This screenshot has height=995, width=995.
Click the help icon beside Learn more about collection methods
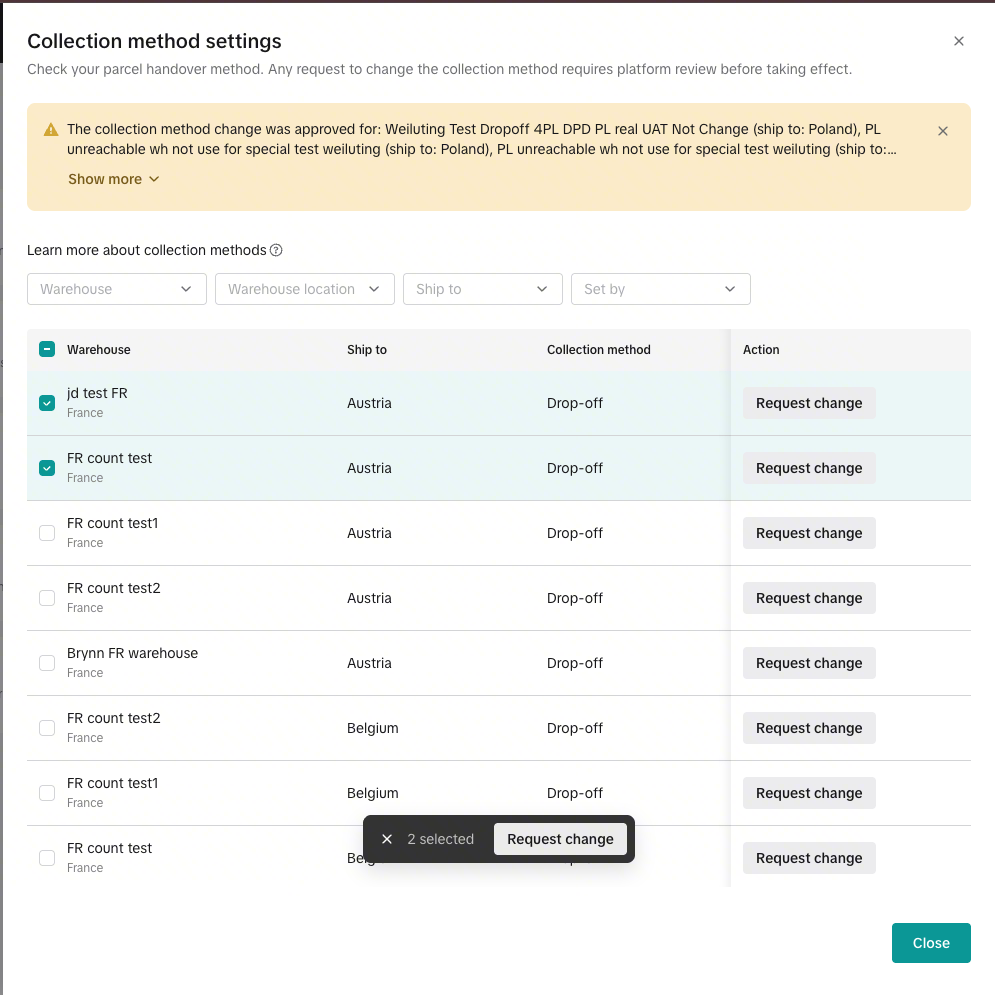point(276,250)
